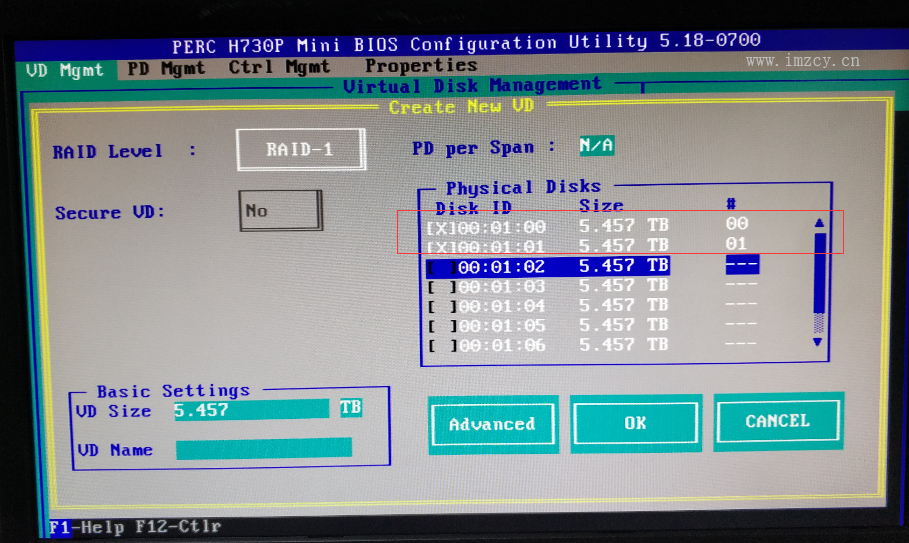This screenshot has width=909, height=543.
Task: Open the Ctrl Mgmt tab
Action: pos(279,67)
